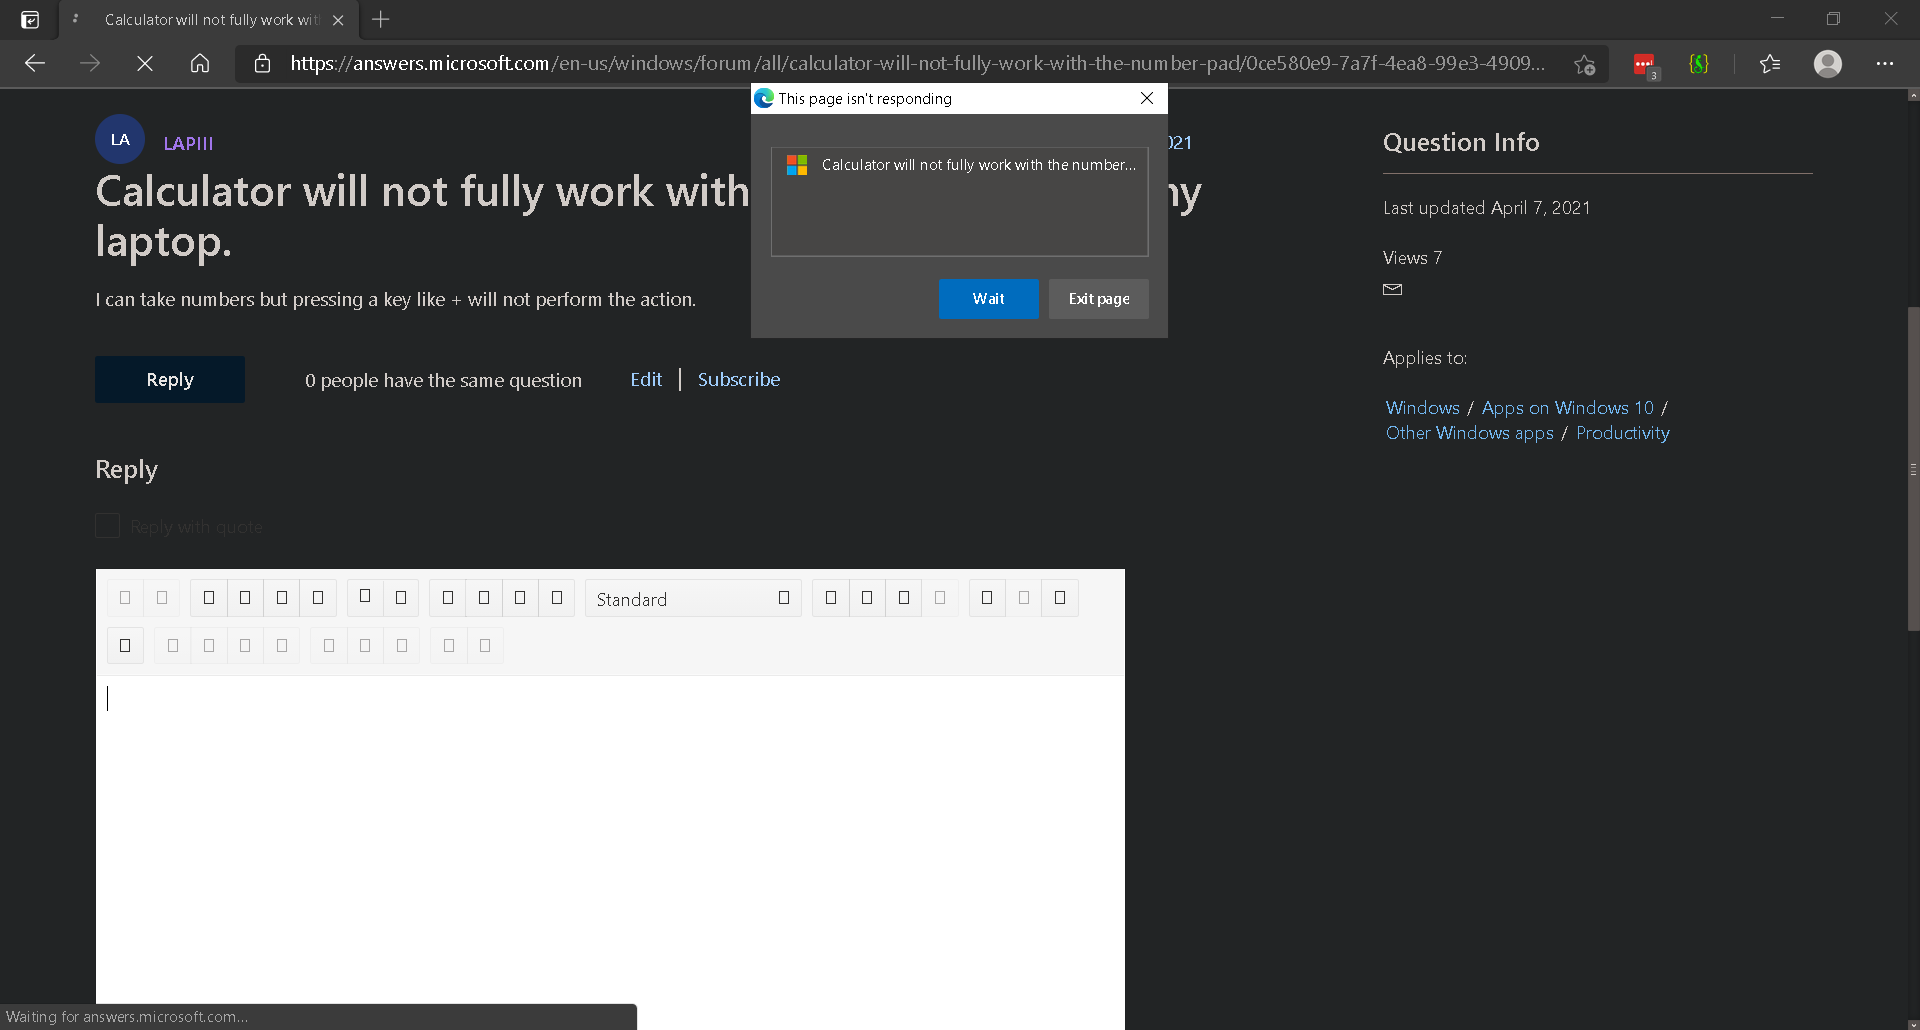
Task: Open the Other Windows apps link
Action: coord(1469,433)
